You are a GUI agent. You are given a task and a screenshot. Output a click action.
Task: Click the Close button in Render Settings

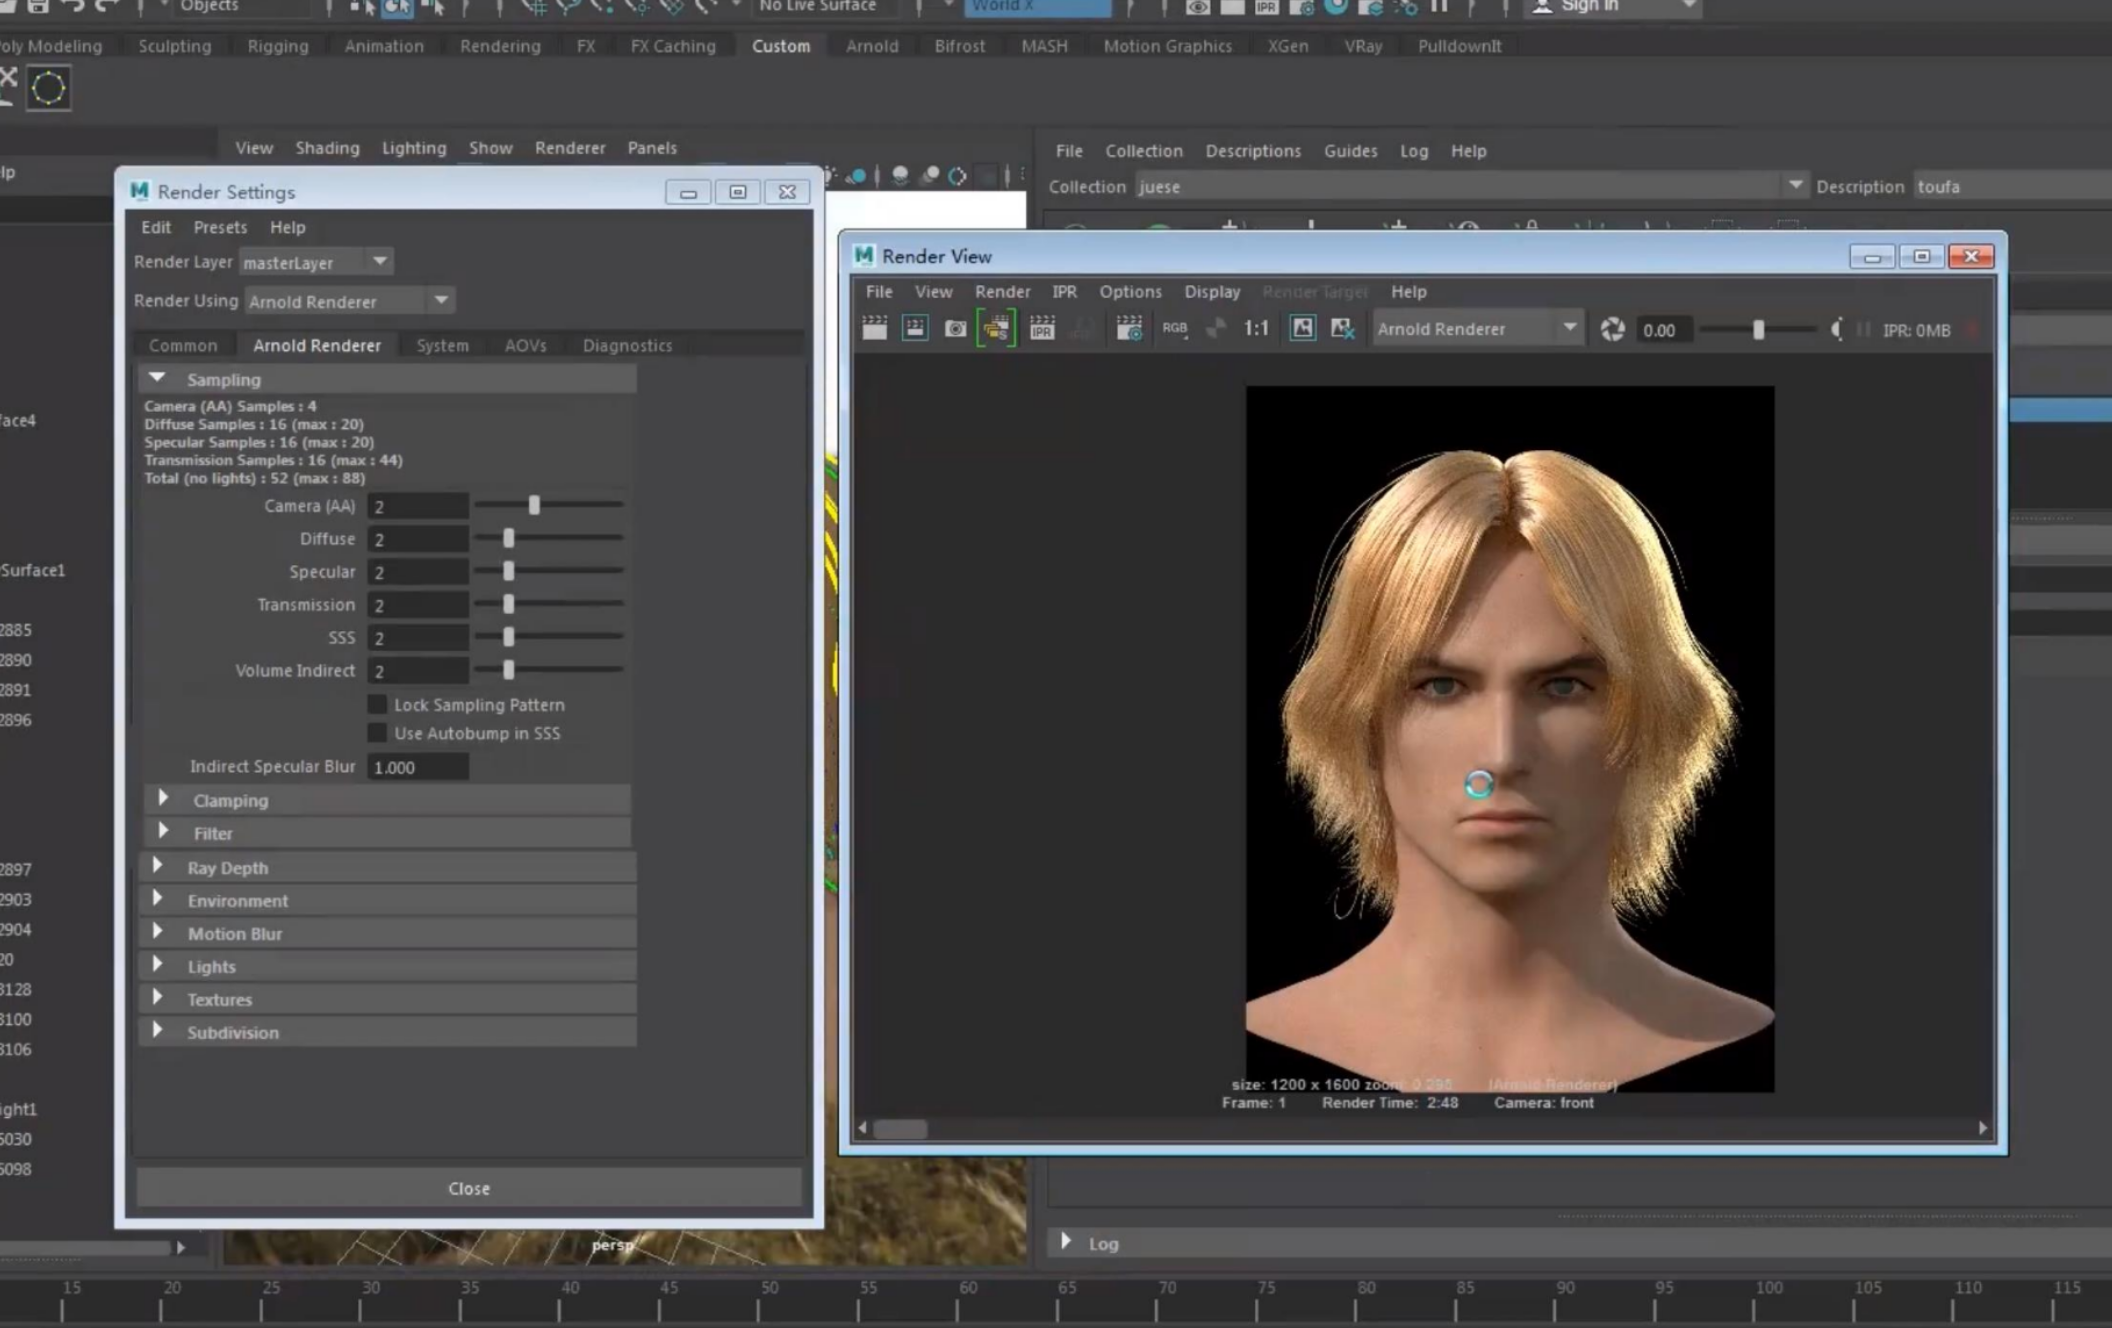coord(469,1188)
